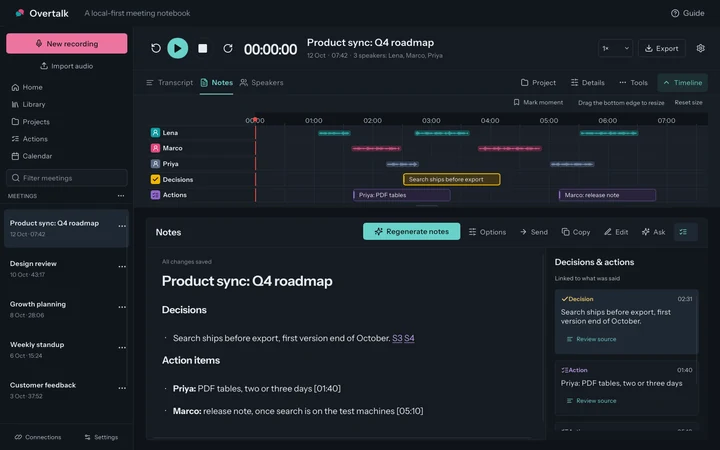Open Actions in sidebar
The height and width of the screenshot is (450, 720).
coord(29,139)
